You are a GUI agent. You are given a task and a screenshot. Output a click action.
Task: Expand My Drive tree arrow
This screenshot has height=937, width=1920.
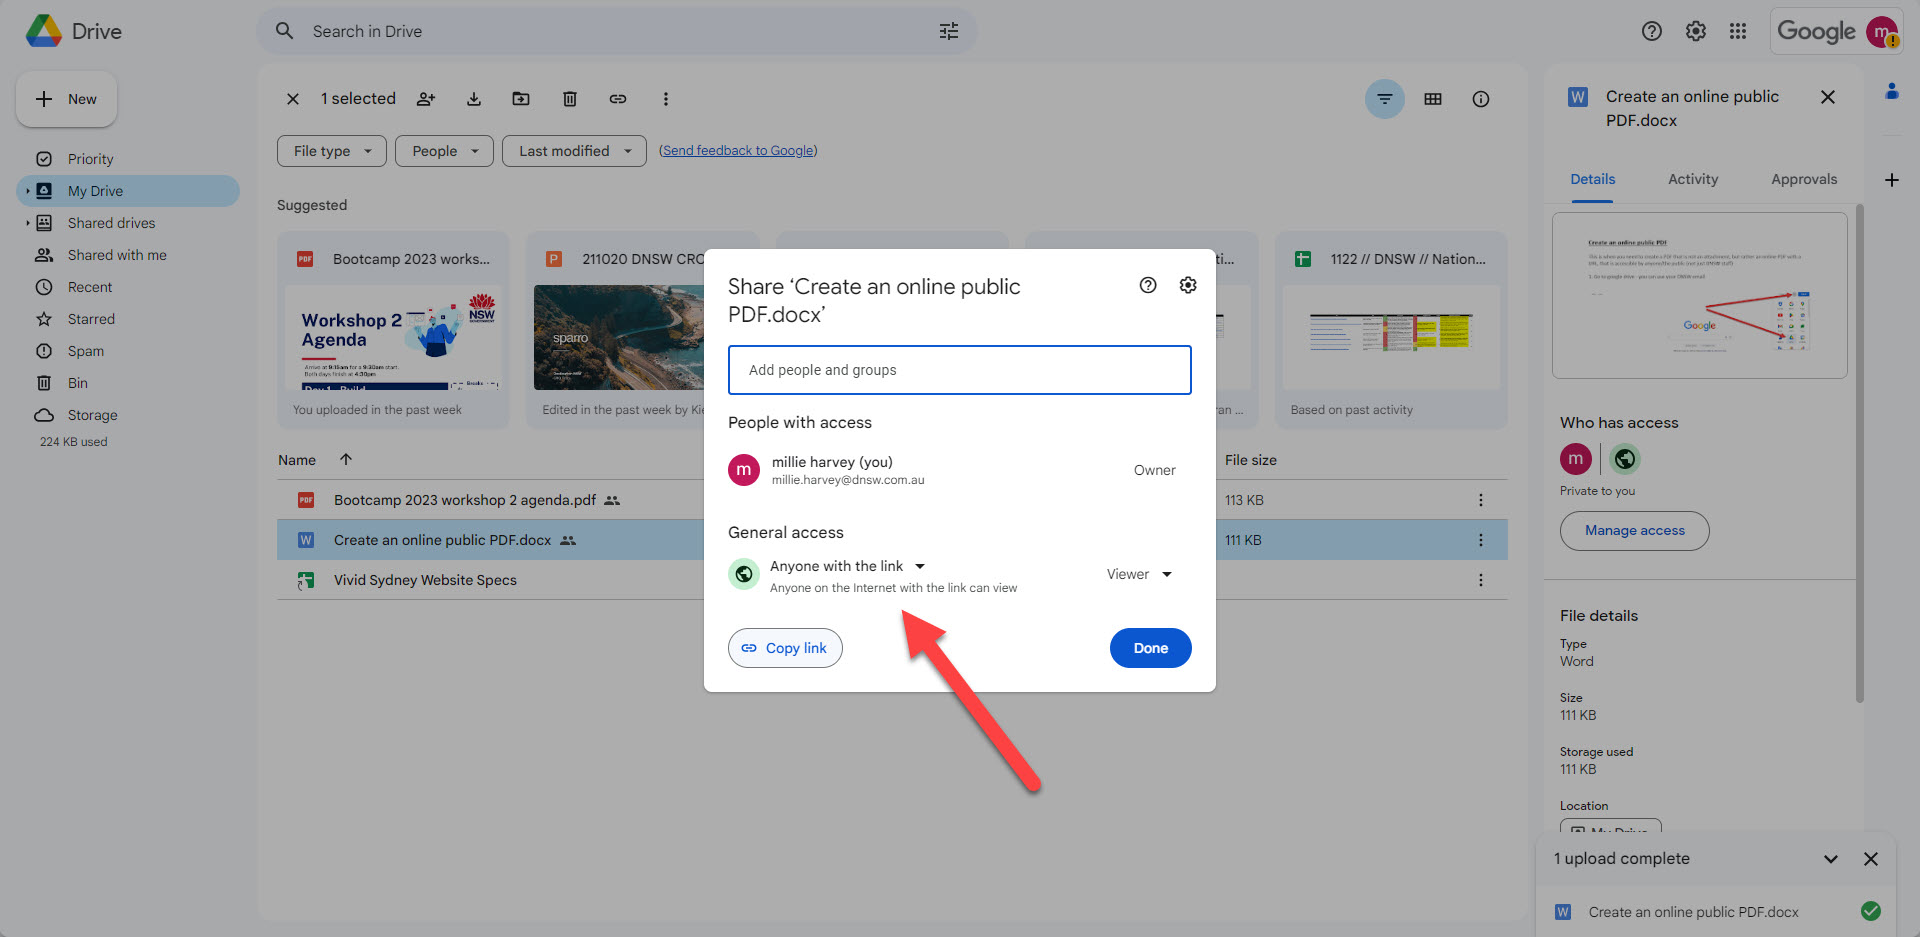point(27,191)
